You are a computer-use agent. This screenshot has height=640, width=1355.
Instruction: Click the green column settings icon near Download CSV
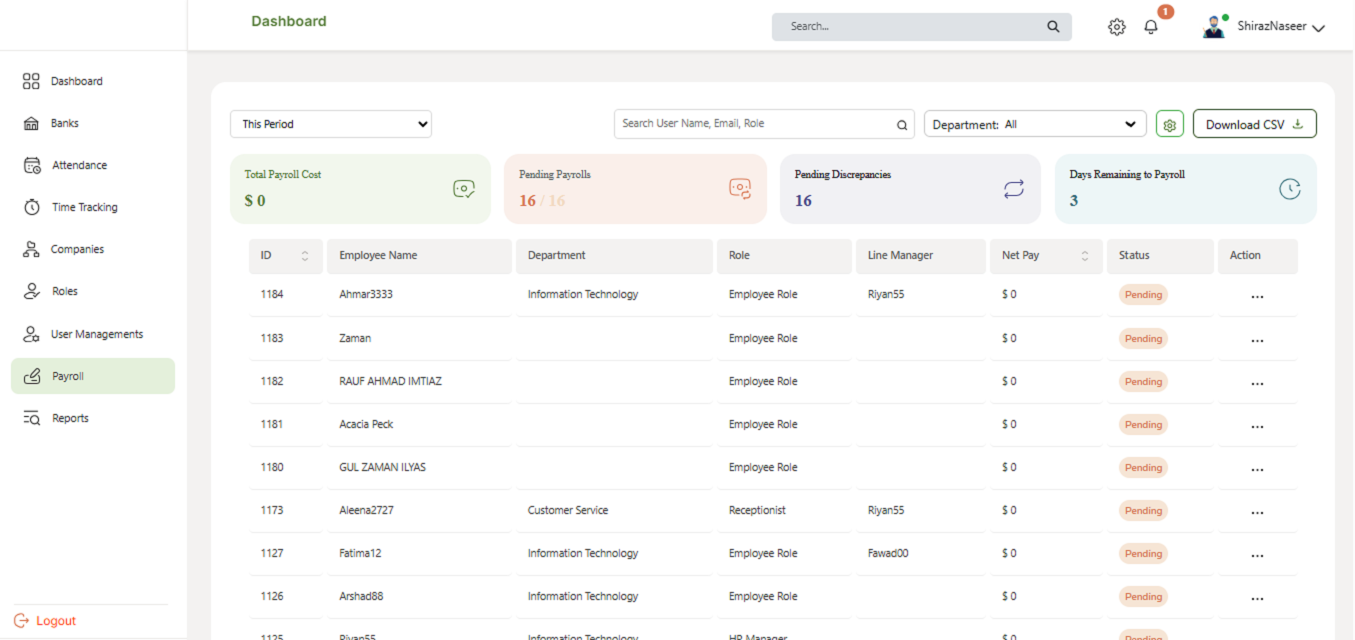[x=1169, y=124]
